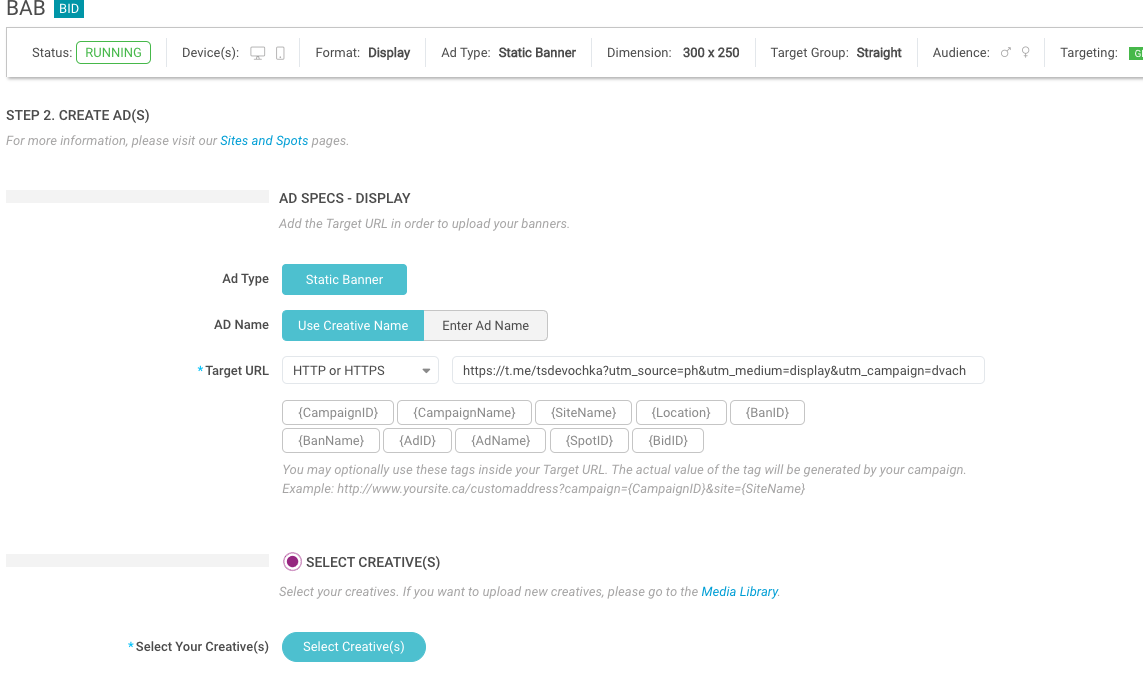
Task: Click the Static Banner ad type button
Action: pyautogui.click(x=344, y=280)
